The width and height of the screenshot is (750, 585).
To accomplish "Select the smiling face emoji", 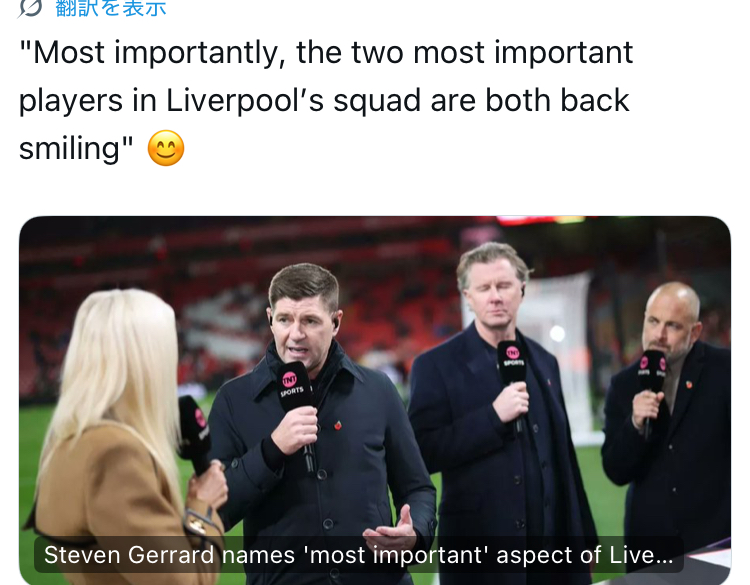I will click(165, 148).
